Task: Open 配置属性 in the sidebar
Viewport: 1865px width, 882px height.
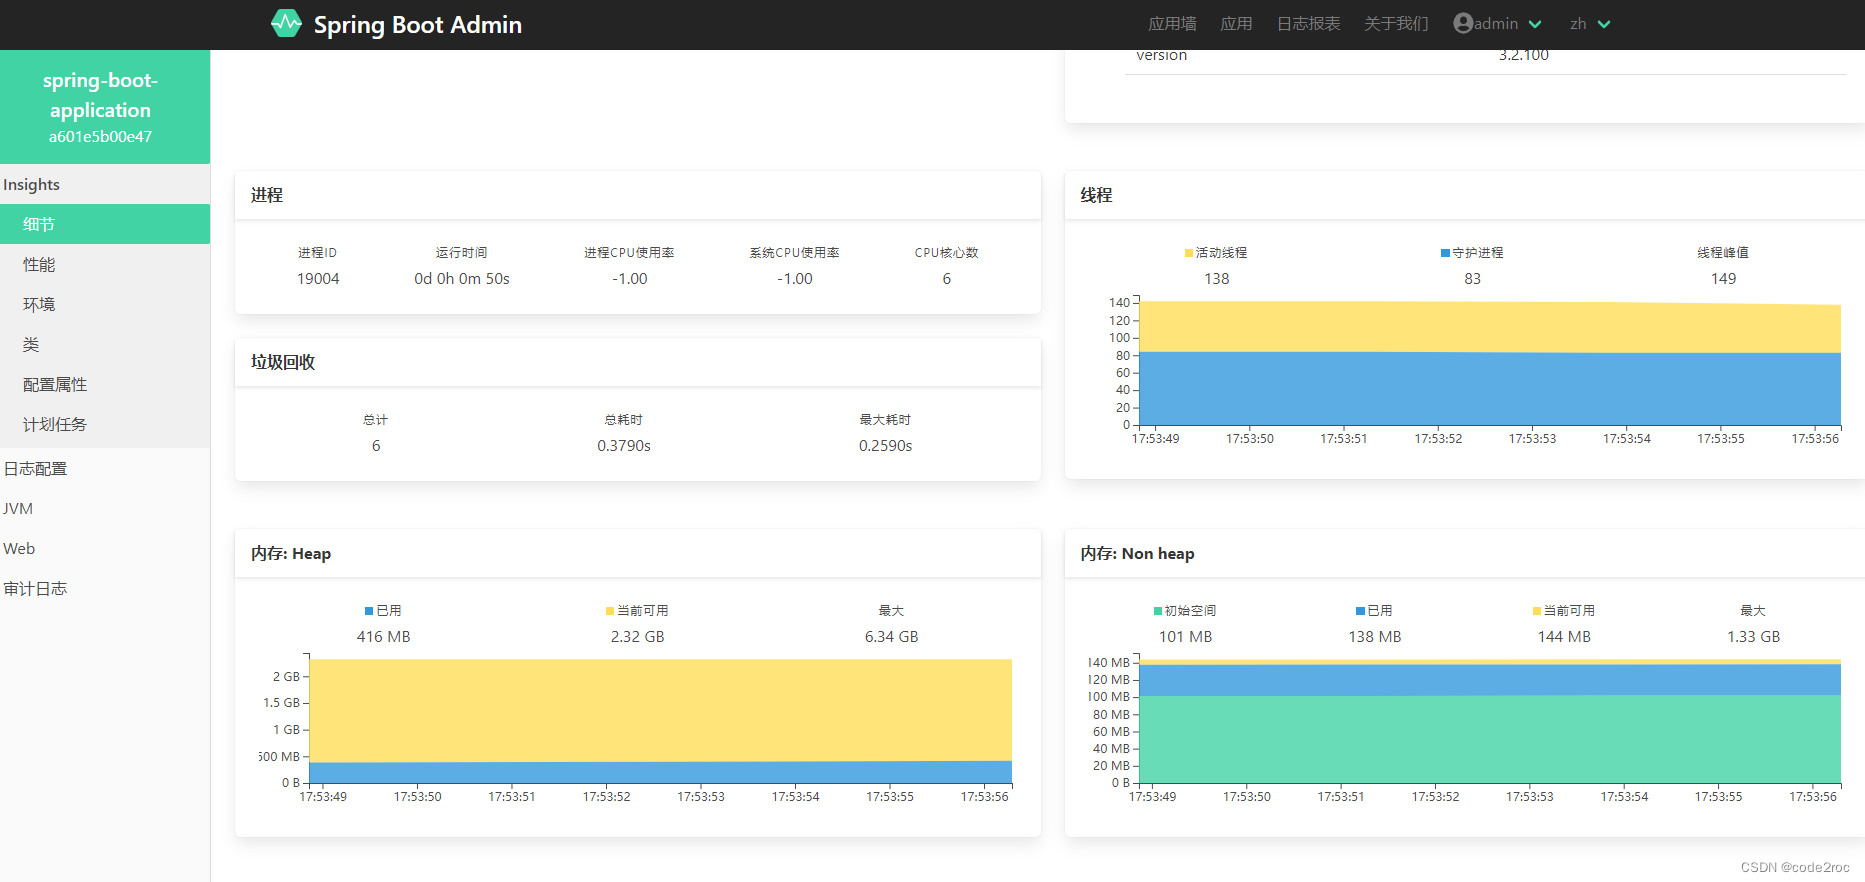Action: tap(105, 384)
